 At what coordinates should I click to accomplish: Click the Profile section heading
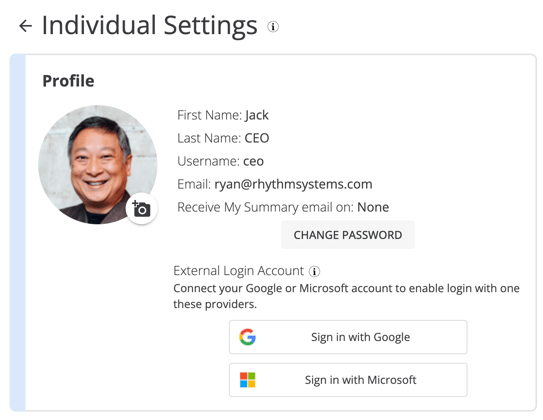click(68, 81)
